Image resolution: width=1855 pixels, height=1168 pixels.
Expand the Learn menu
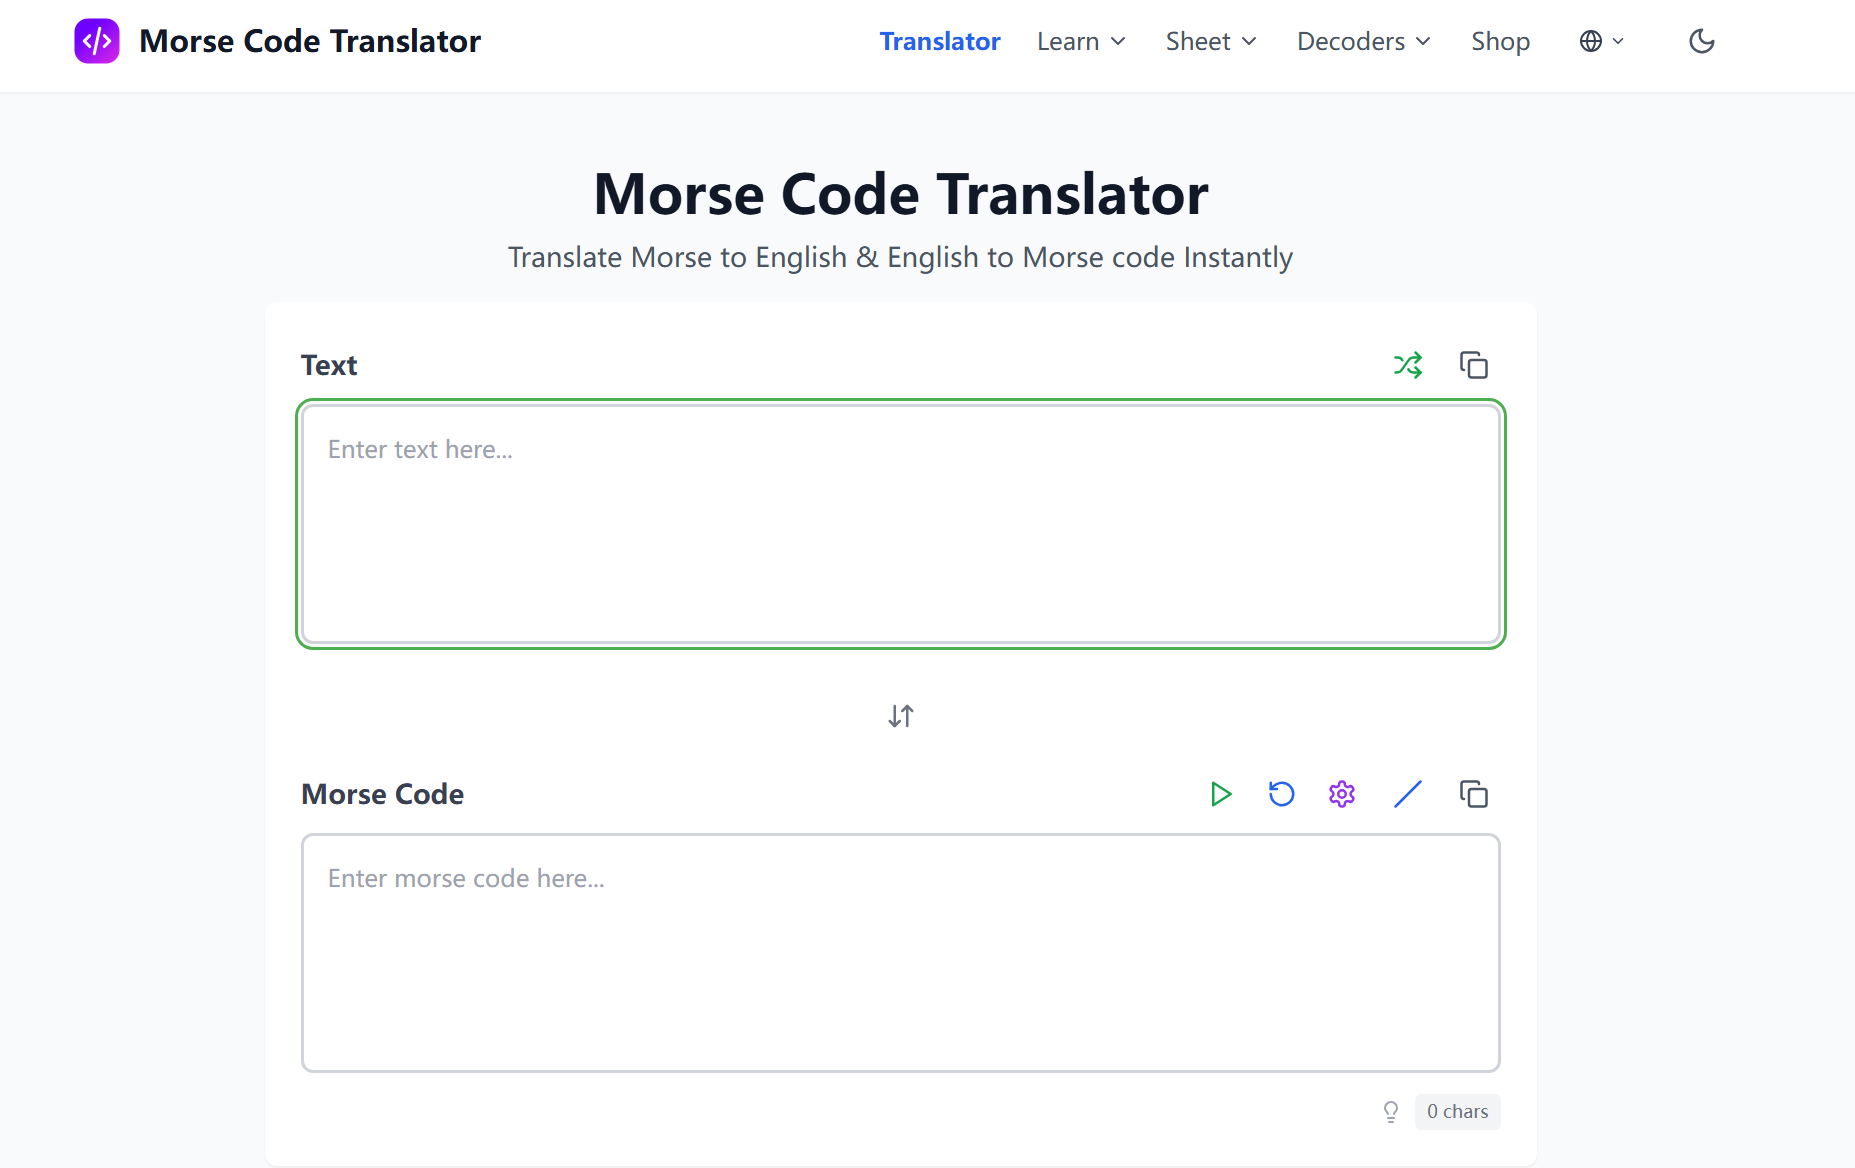click(x=1081, y=41)
